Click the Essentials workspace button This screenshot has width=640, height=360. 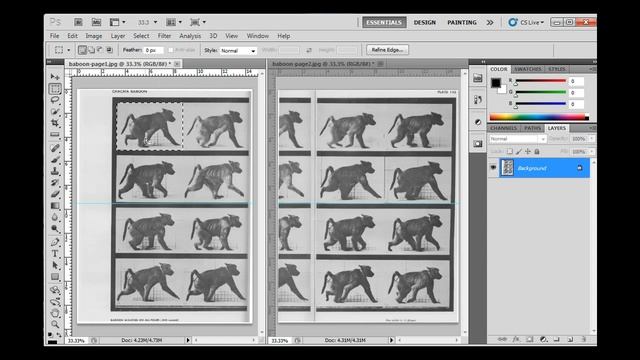pos(384,22)
